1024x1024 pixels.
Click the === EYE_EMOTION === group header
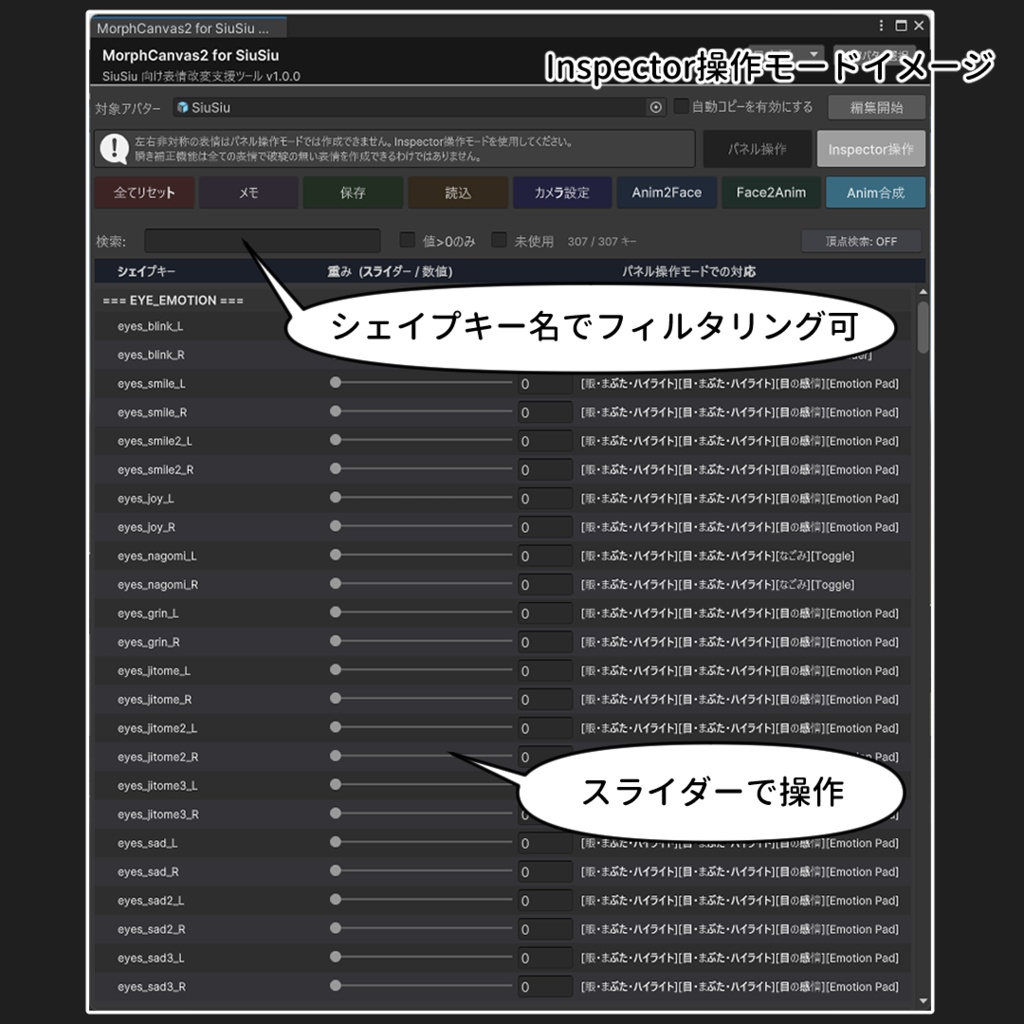click(173, 300)
